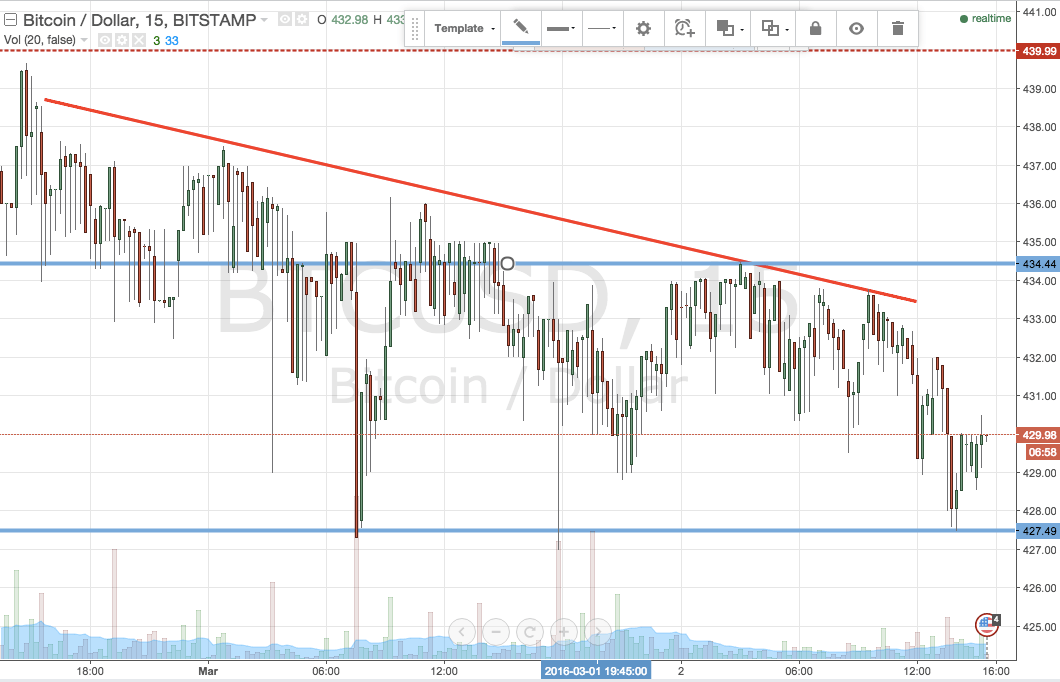The height and width of the screenshot is (682, 1060).
Task: Toggle visibility of the Vol indicator
Action: (x=103, y=40)
